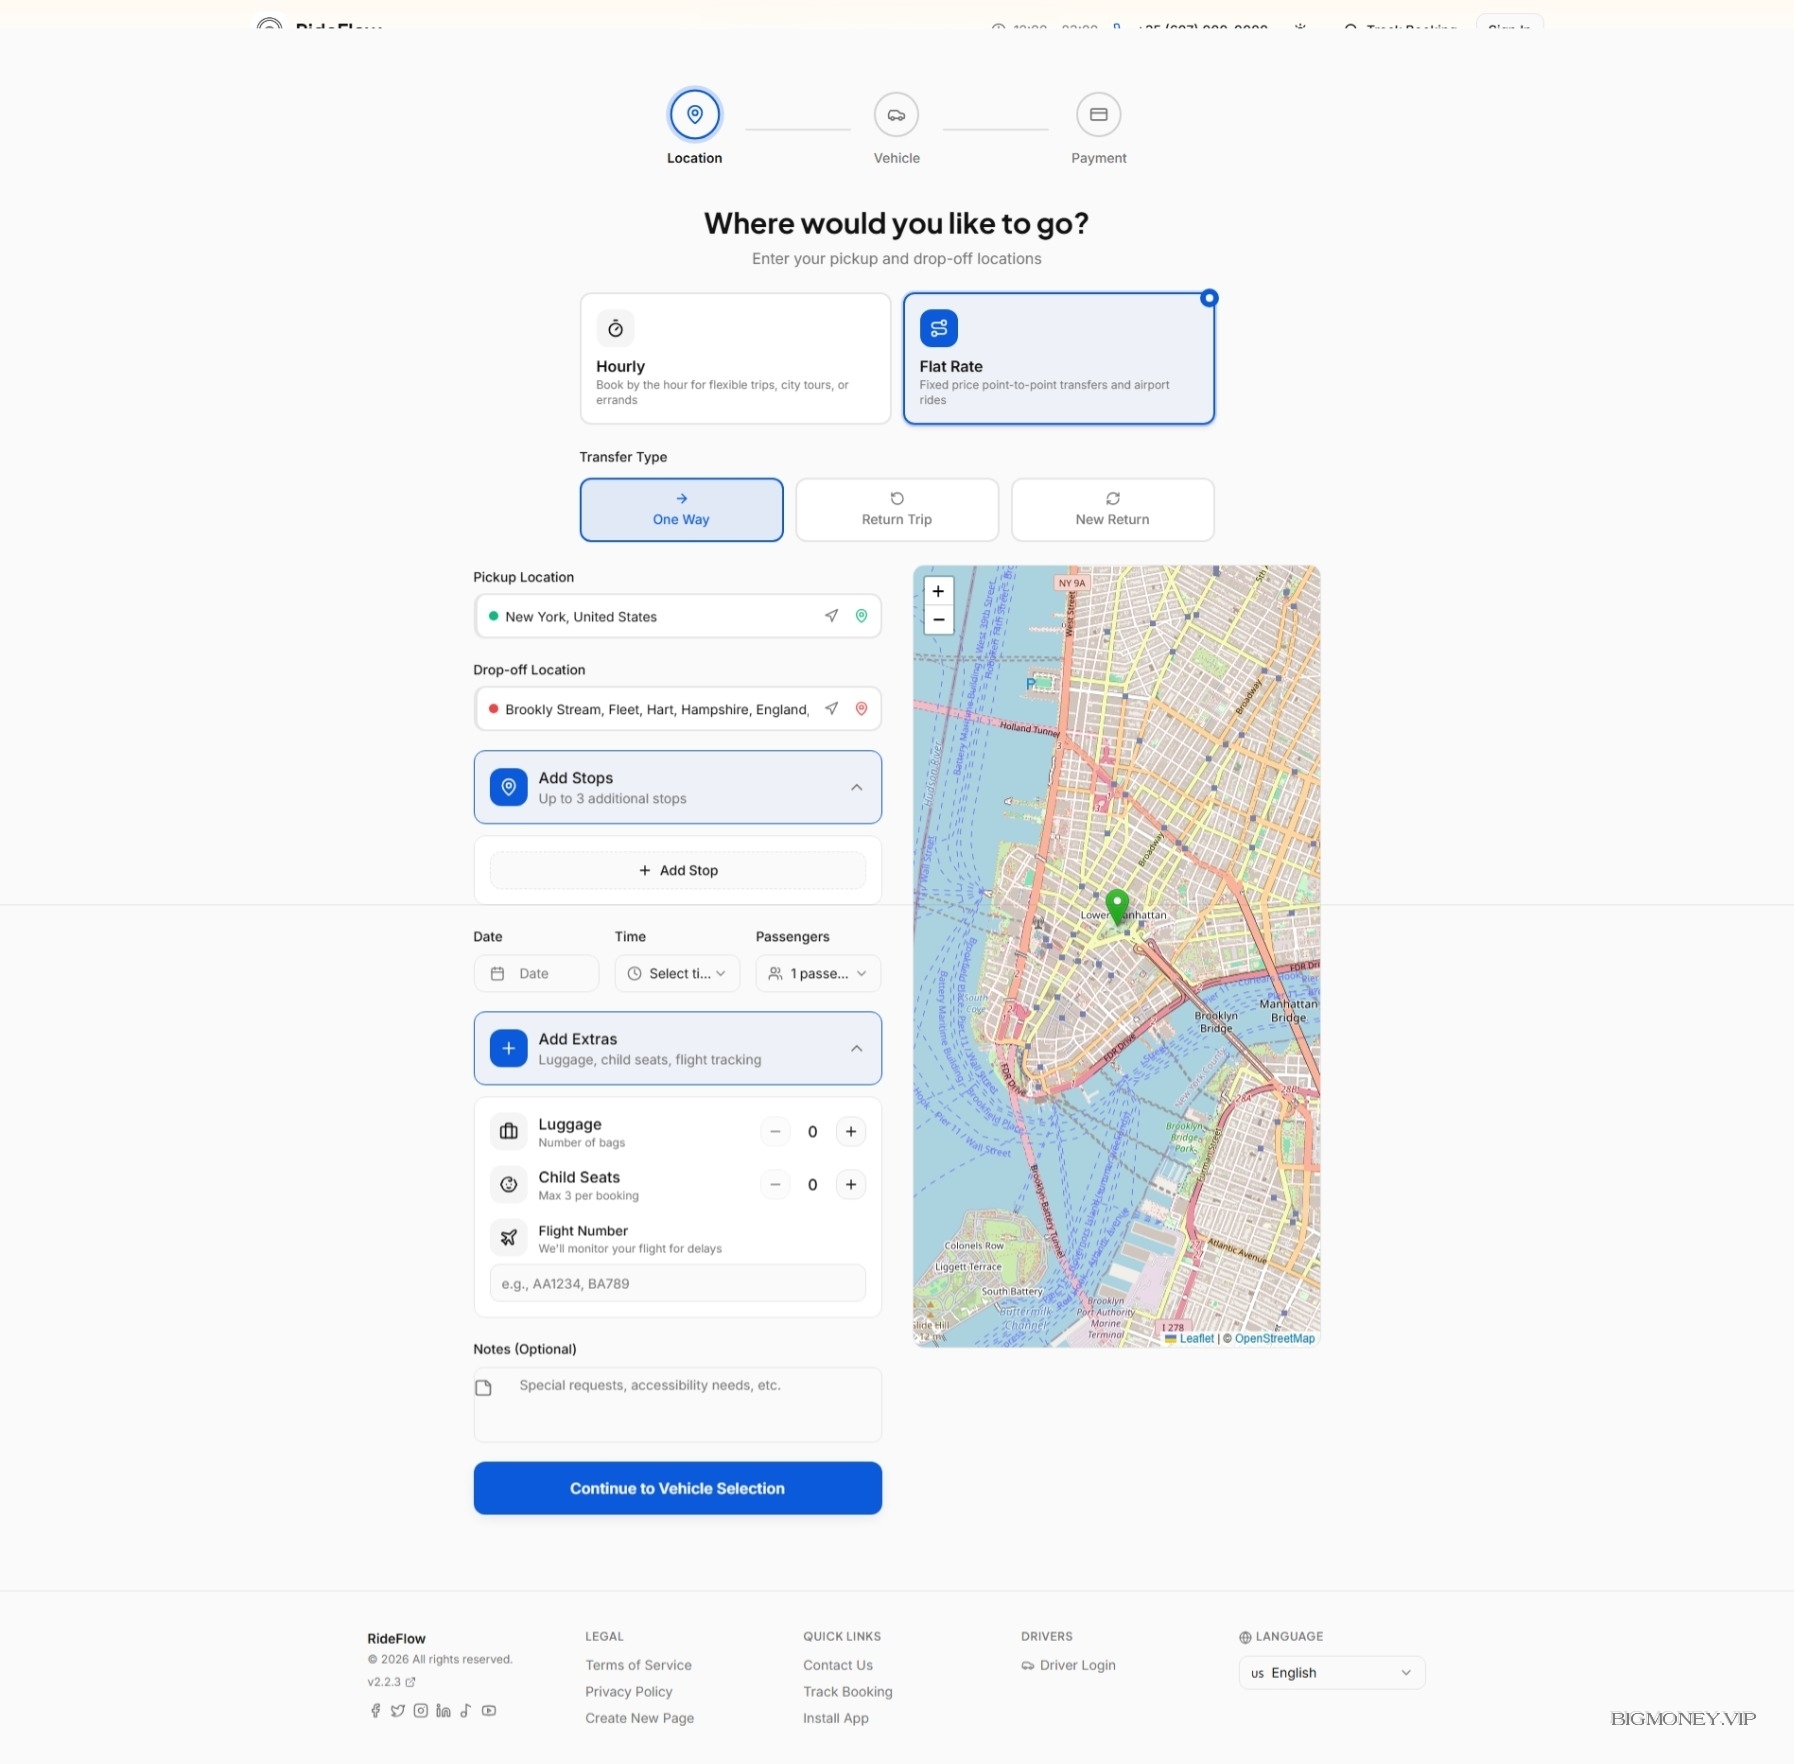Screen dimensions: 1794x1764
Task: Select the Flat Rate booking option
Action: (x=1058, y=358)
